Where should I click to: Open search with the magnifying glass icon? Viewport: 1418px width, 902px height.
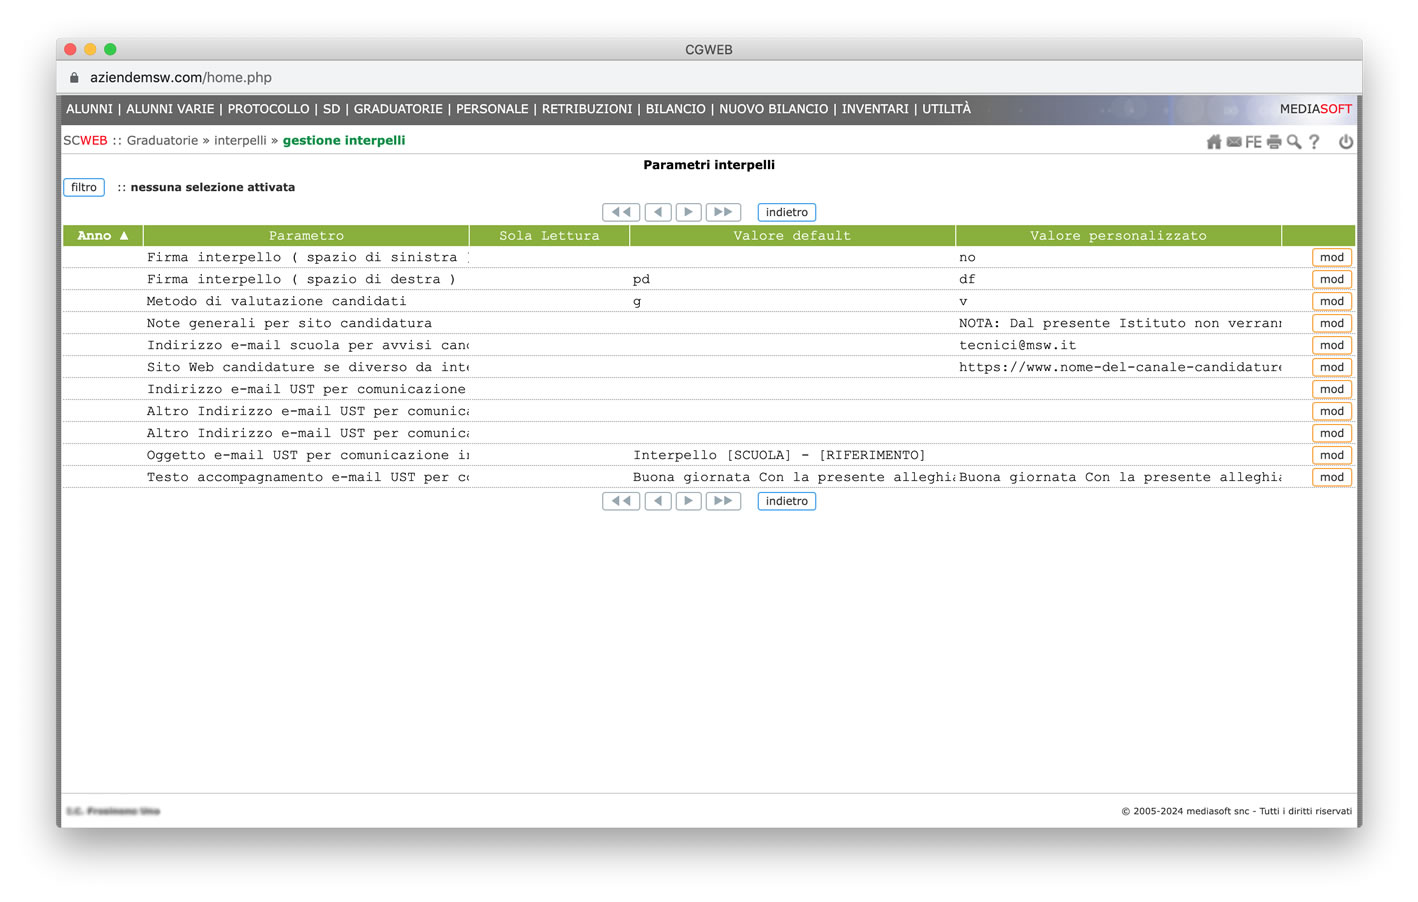pyautogui.click(x=1294, y=142)
